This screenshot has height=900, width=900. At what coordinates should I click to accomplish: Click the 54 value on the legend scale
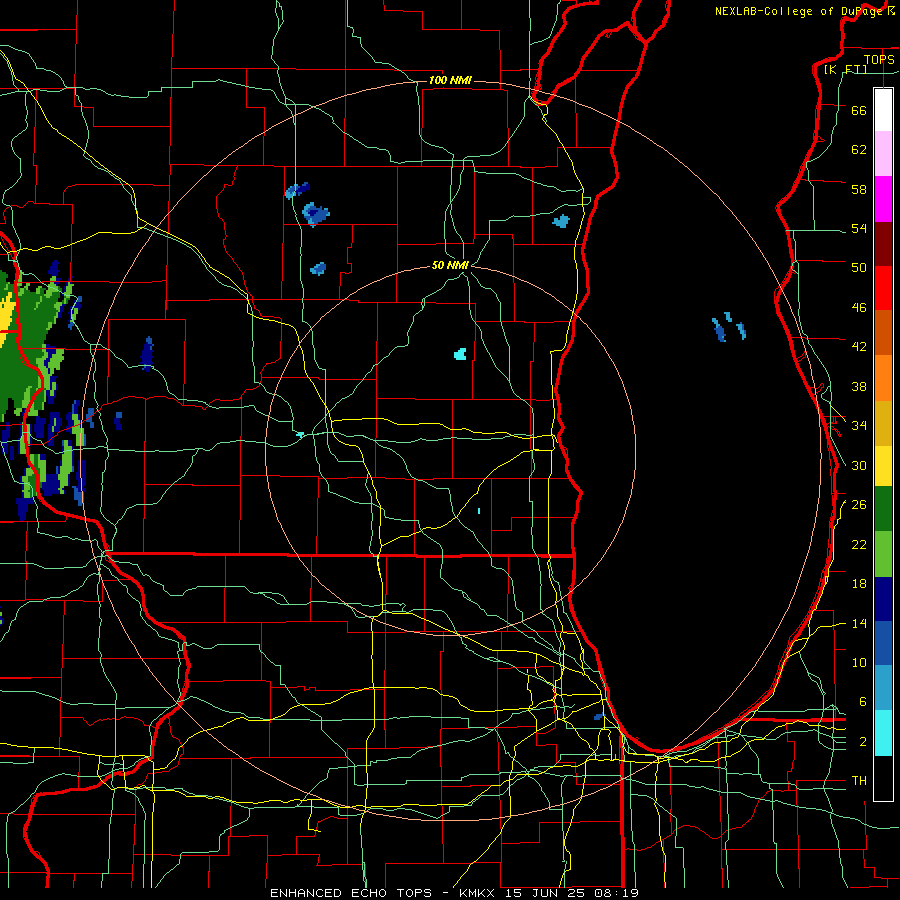(859, 228)
